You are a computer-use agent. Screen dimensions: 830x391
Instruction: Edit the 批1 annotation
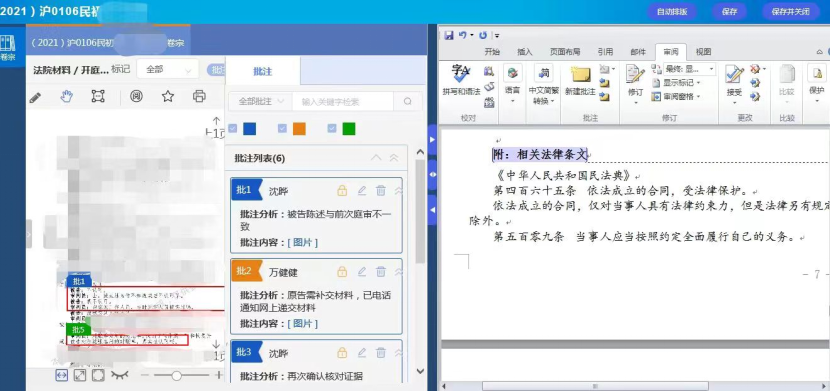[362, 190]
